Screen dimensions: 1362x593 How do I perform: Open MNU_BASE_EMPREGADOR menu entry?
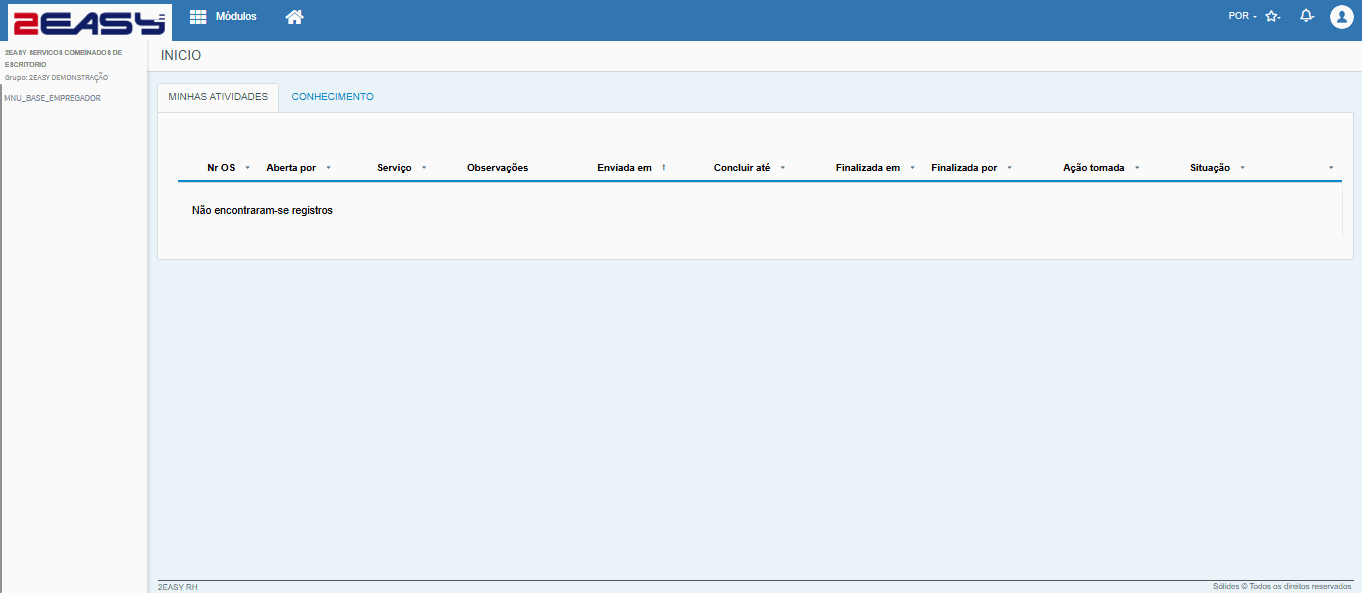click(53, 98)
